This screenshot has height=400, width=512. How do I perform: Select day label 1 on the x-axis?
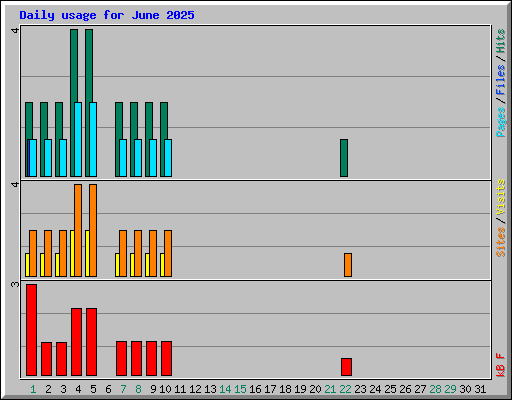(33, 389)
